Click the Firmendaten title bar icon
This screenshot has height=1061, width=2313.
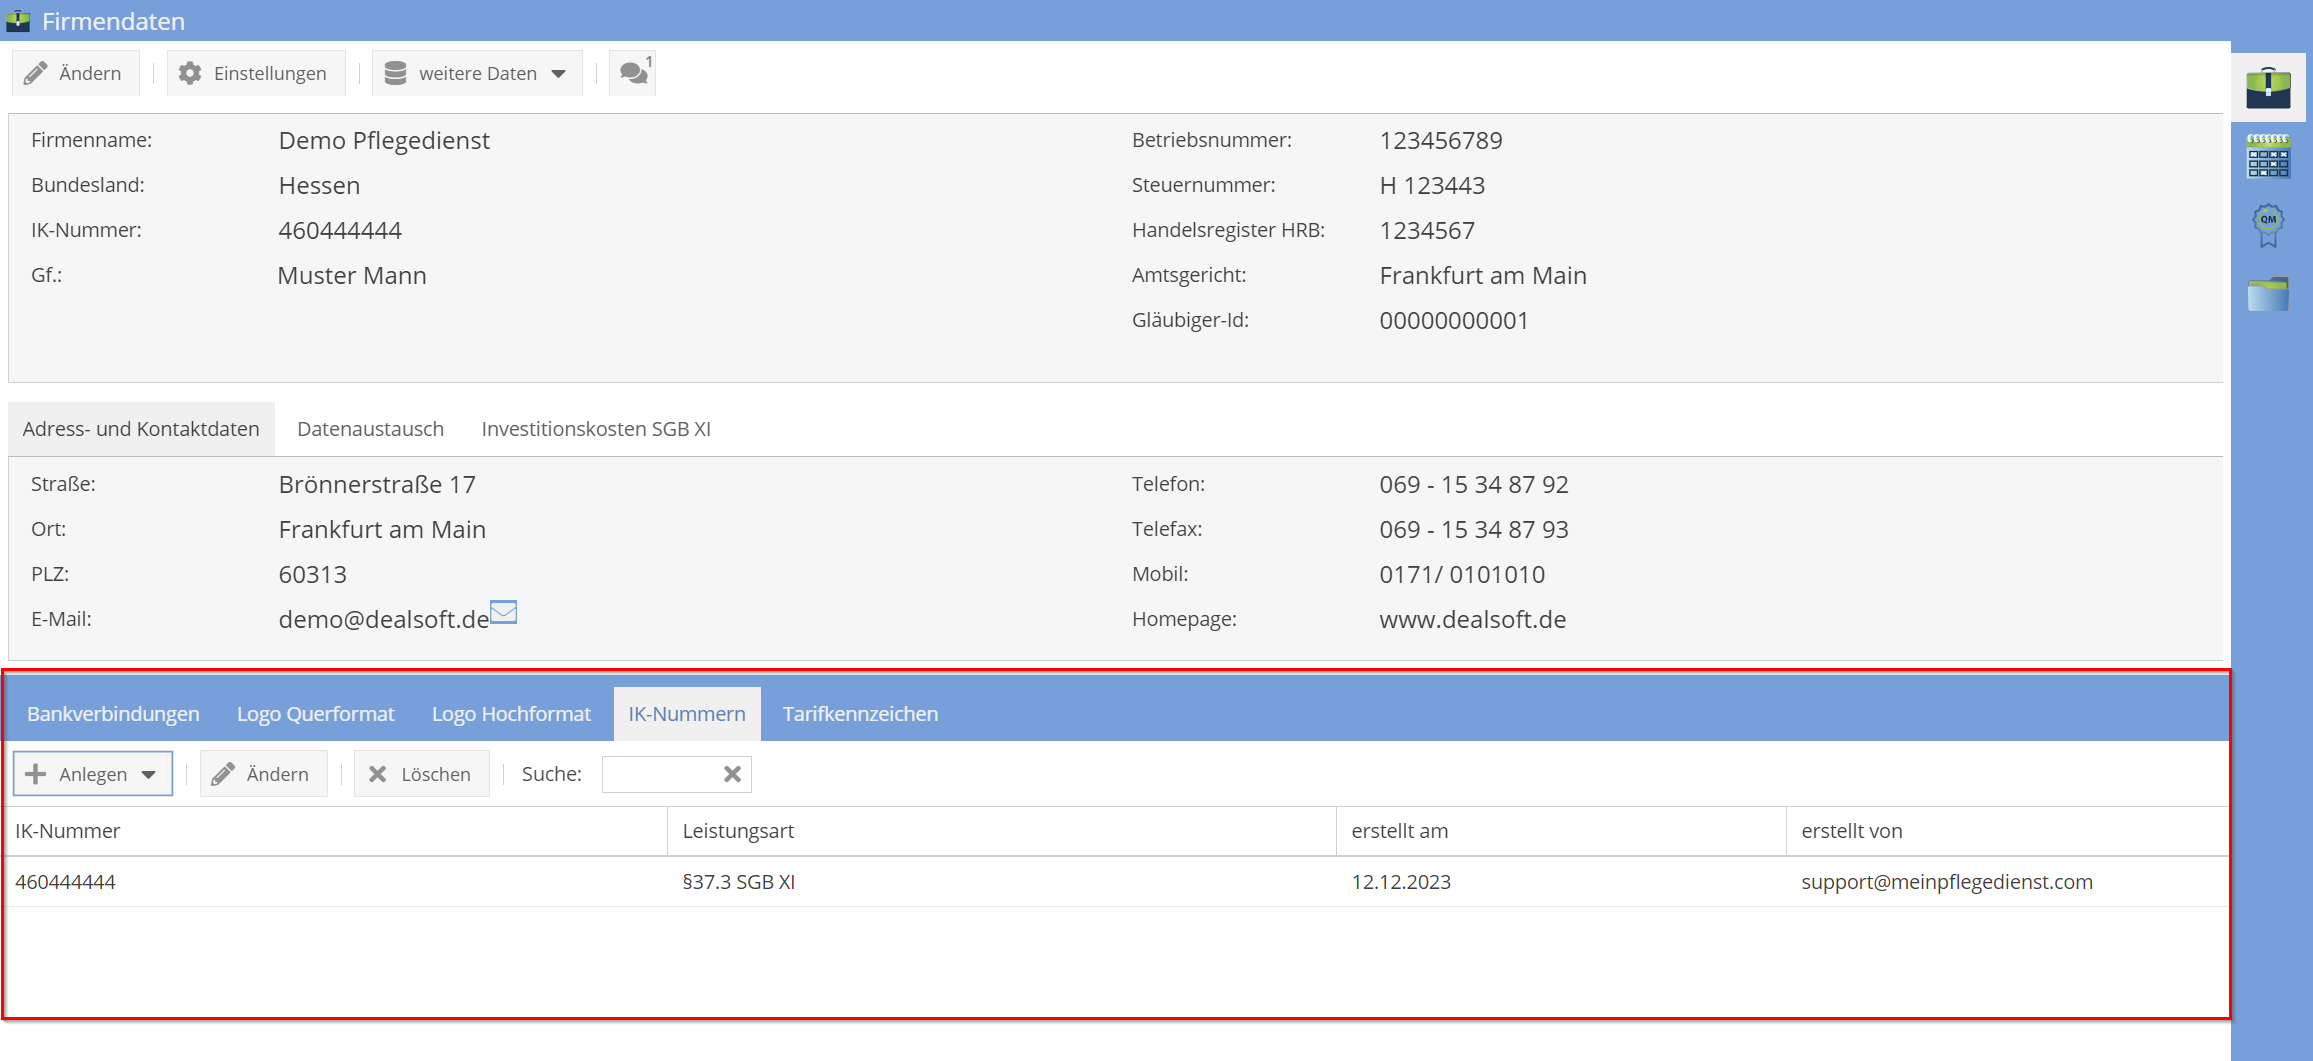(18, 21)
